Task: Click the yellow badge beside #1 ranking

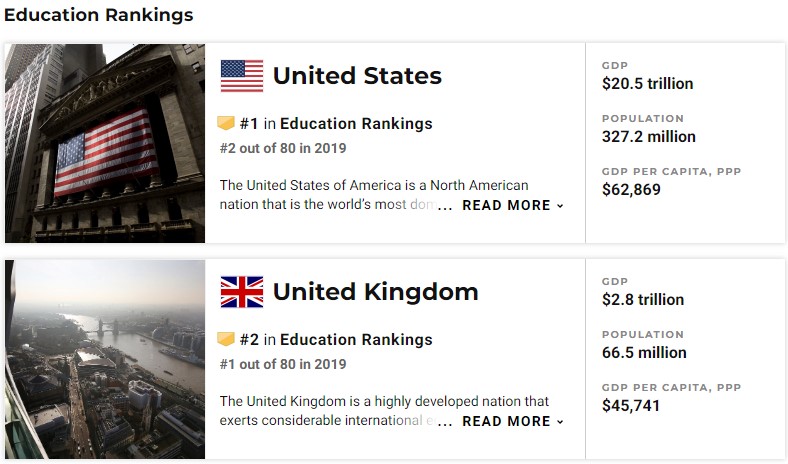Action: 226,123
